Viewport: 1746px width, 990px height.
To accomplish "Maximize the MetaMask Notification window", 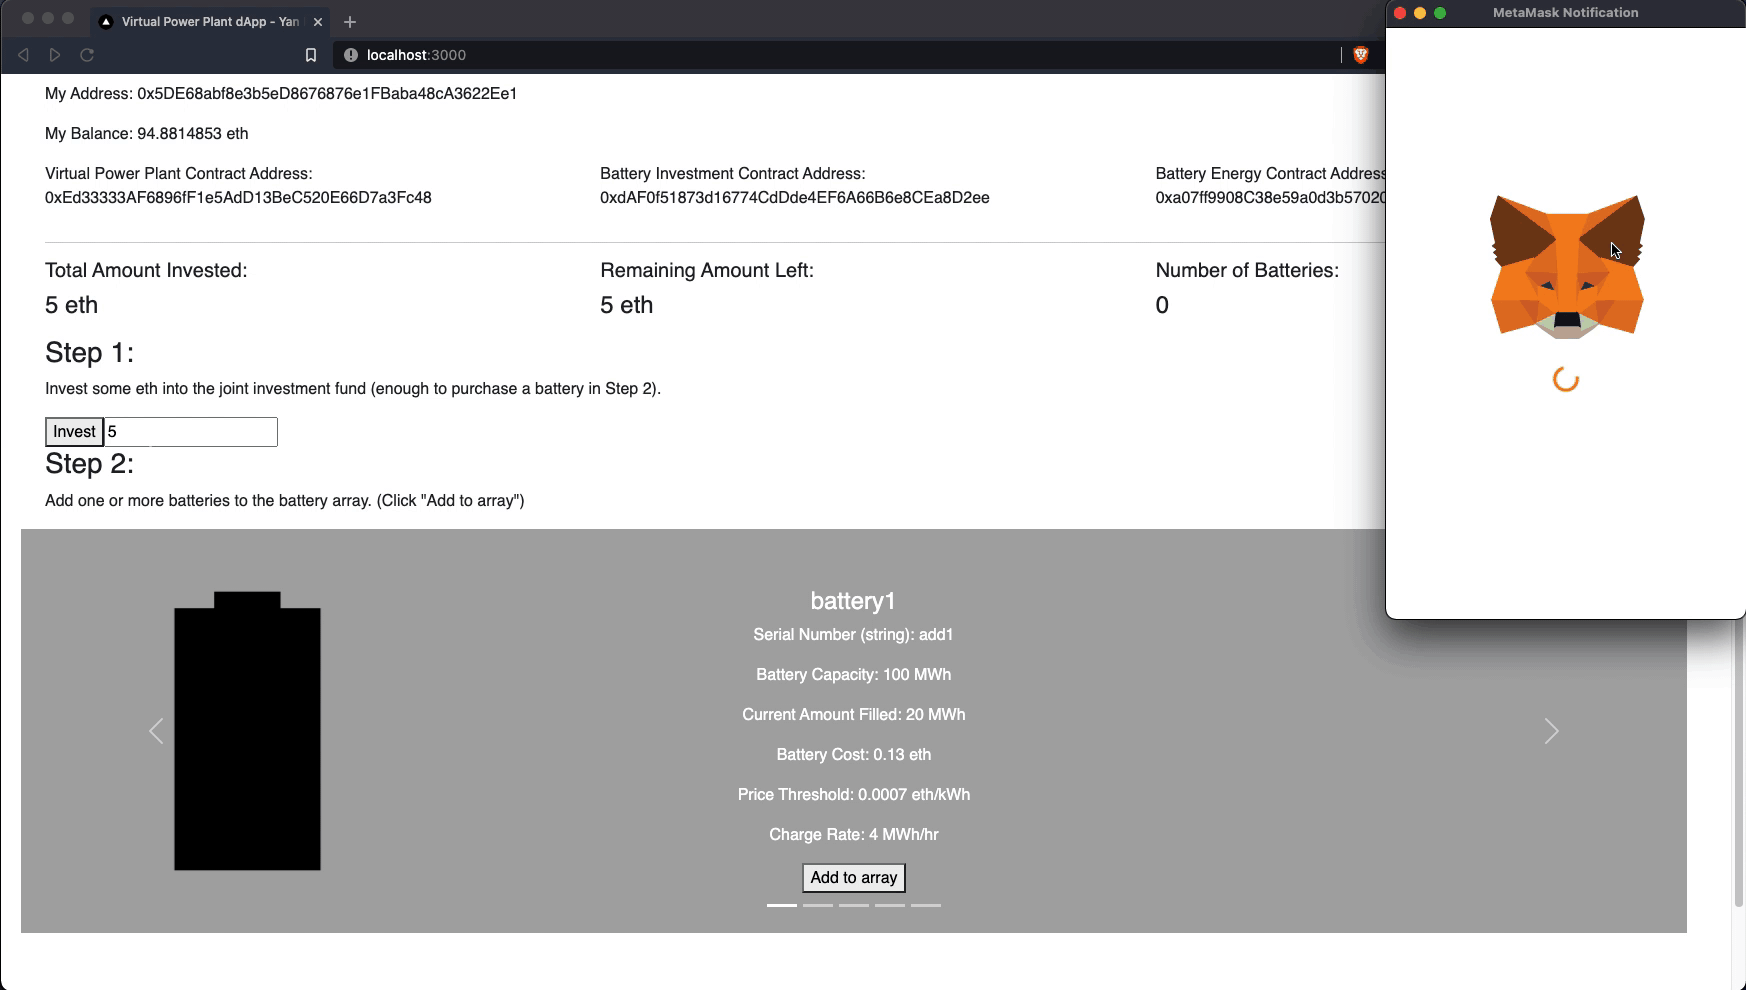I will (1440, 13).
